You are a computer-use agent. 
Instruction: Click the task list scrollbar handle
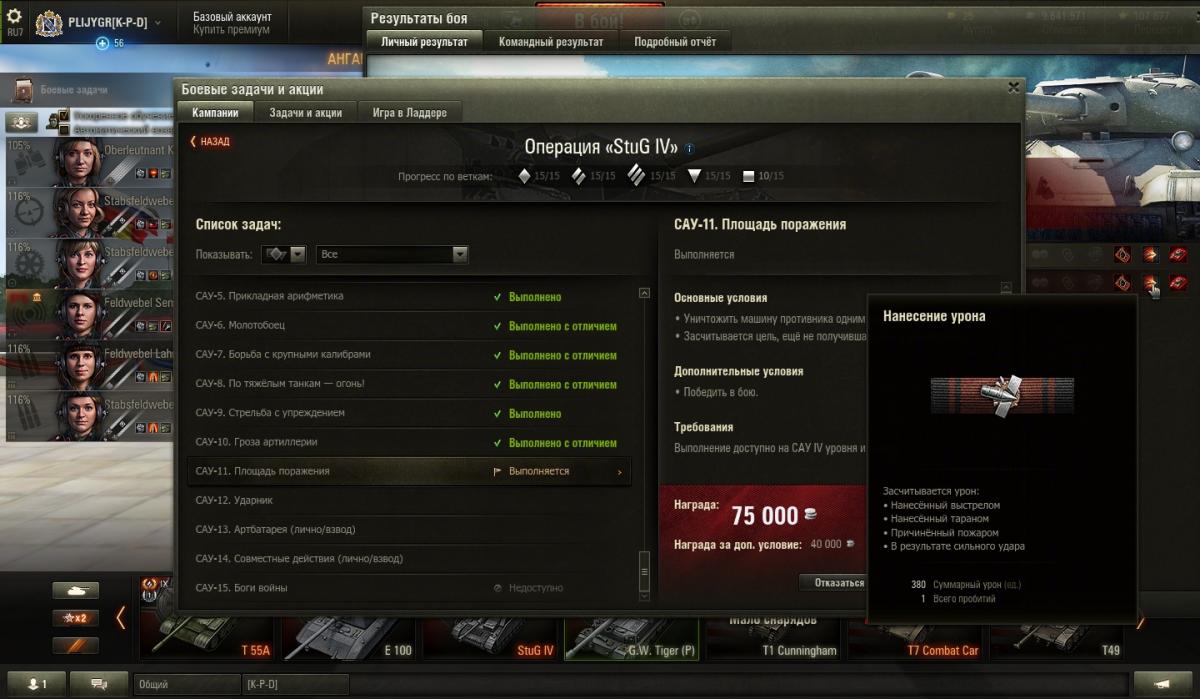pyautogui.click(x=644, y=570)
